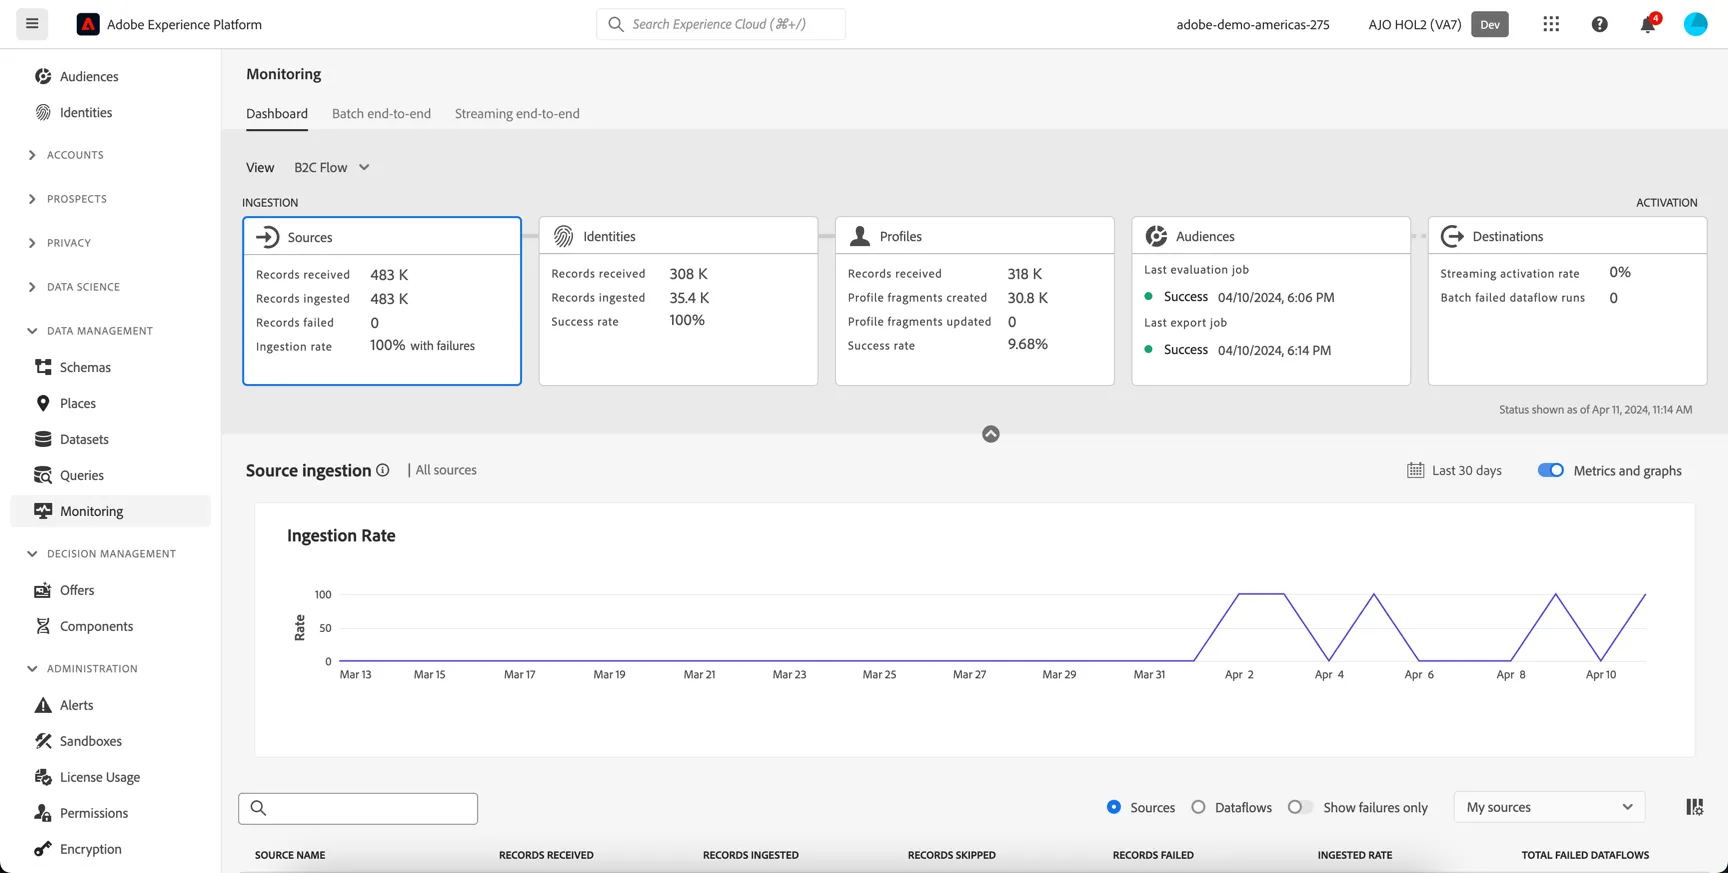
Task: Select the Sources radio button
Action: [x=1114, y=807]
